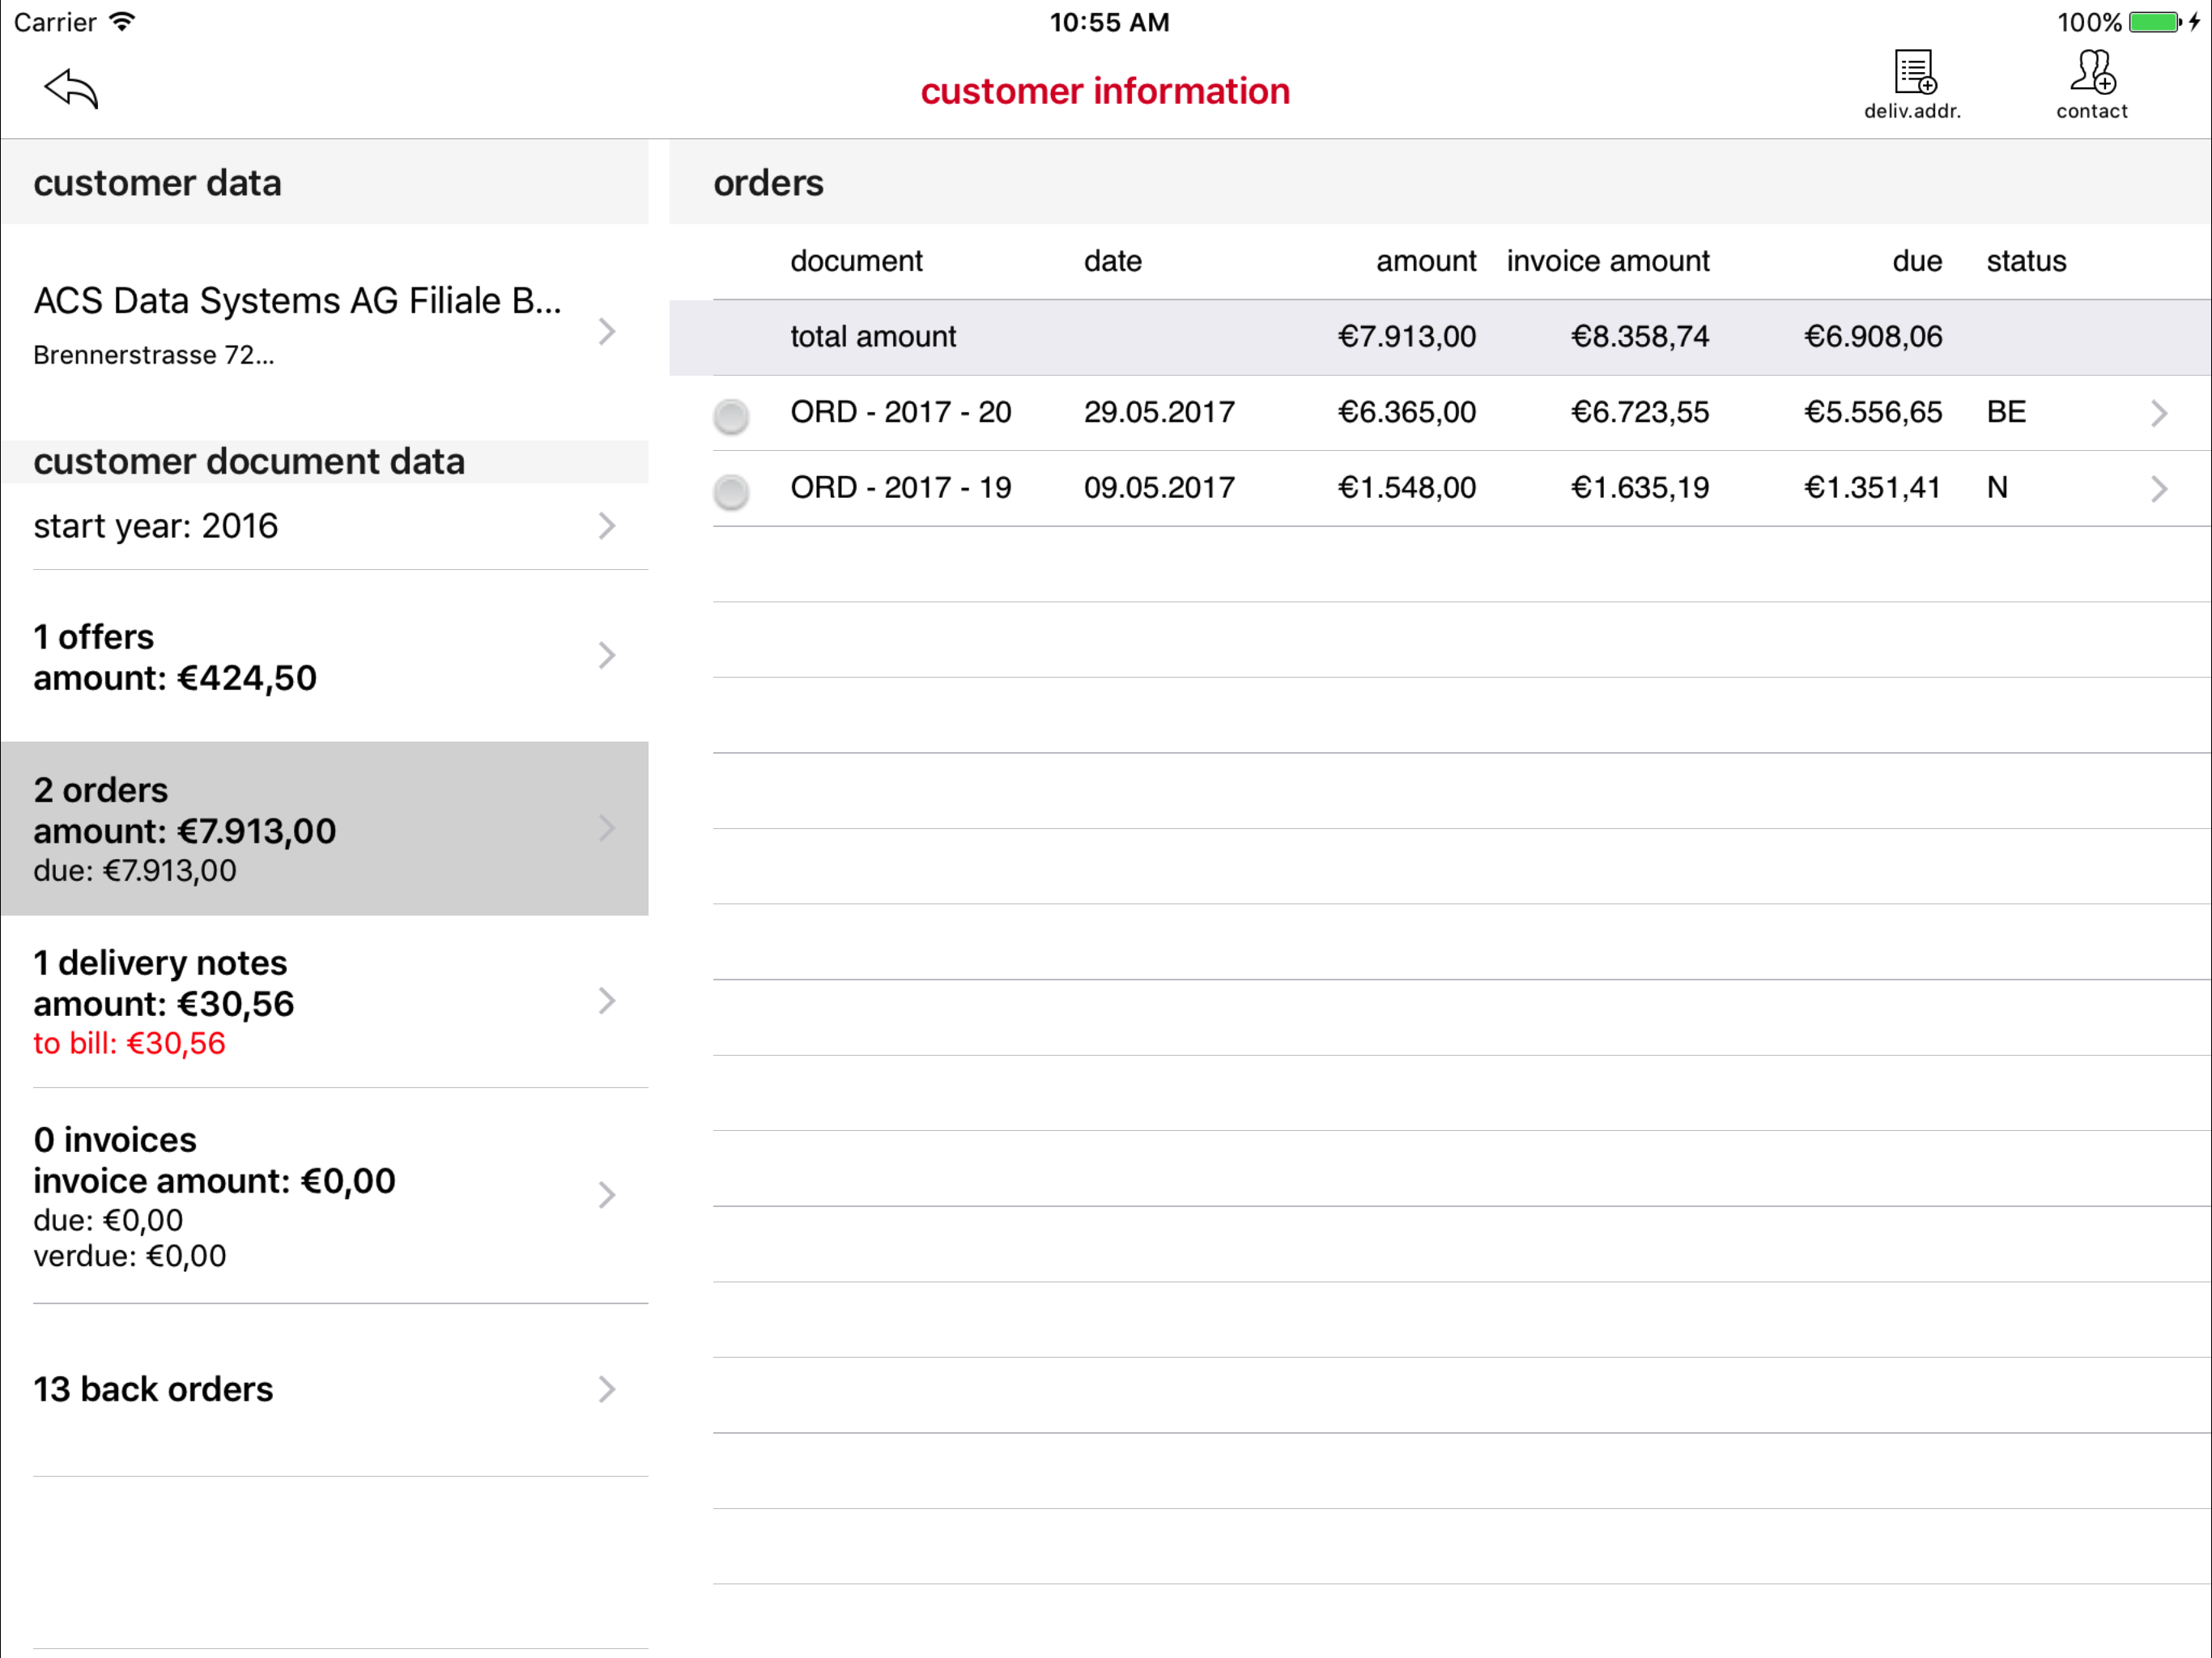Click total invoice amount €8.358,74
Image resolution: width=2212 pixels, height=1658 pixels.
tap(1640, 337)
